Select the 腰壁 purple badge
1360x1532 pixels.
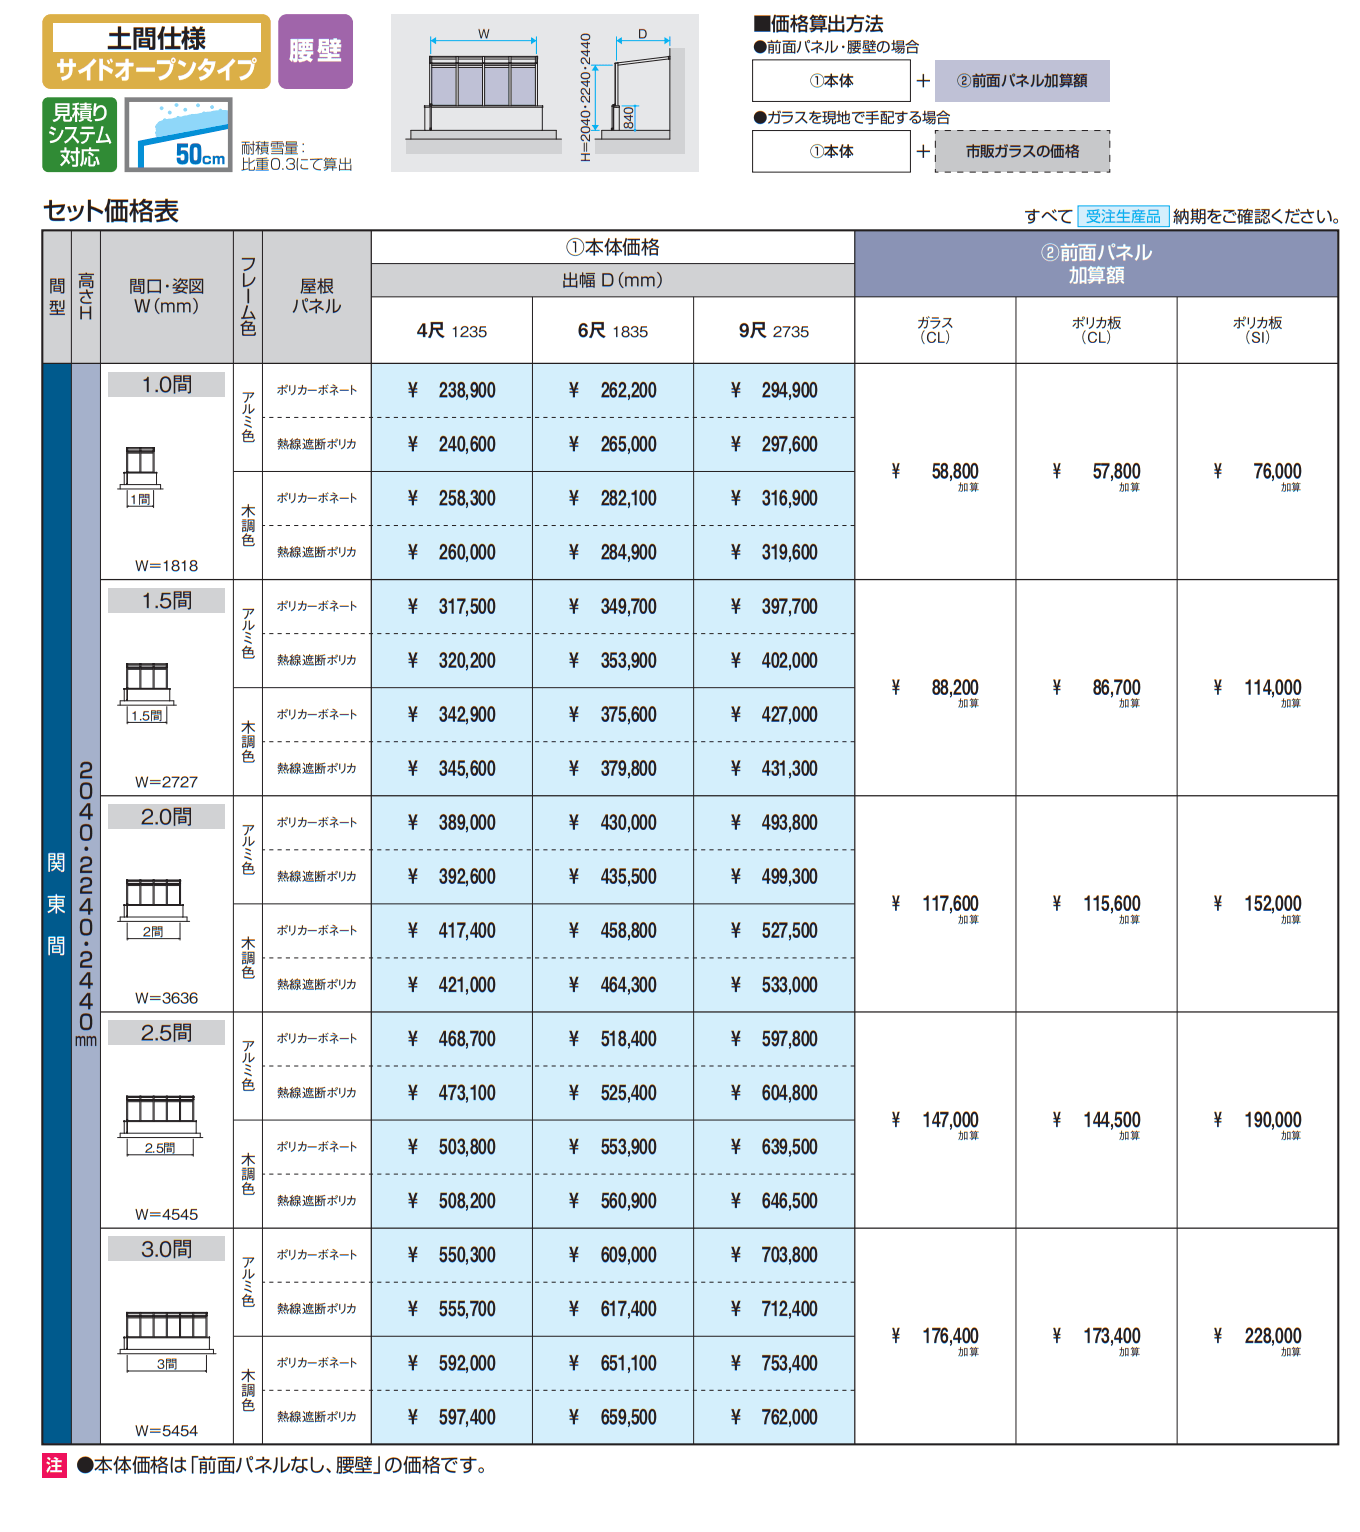click(315, 53)
